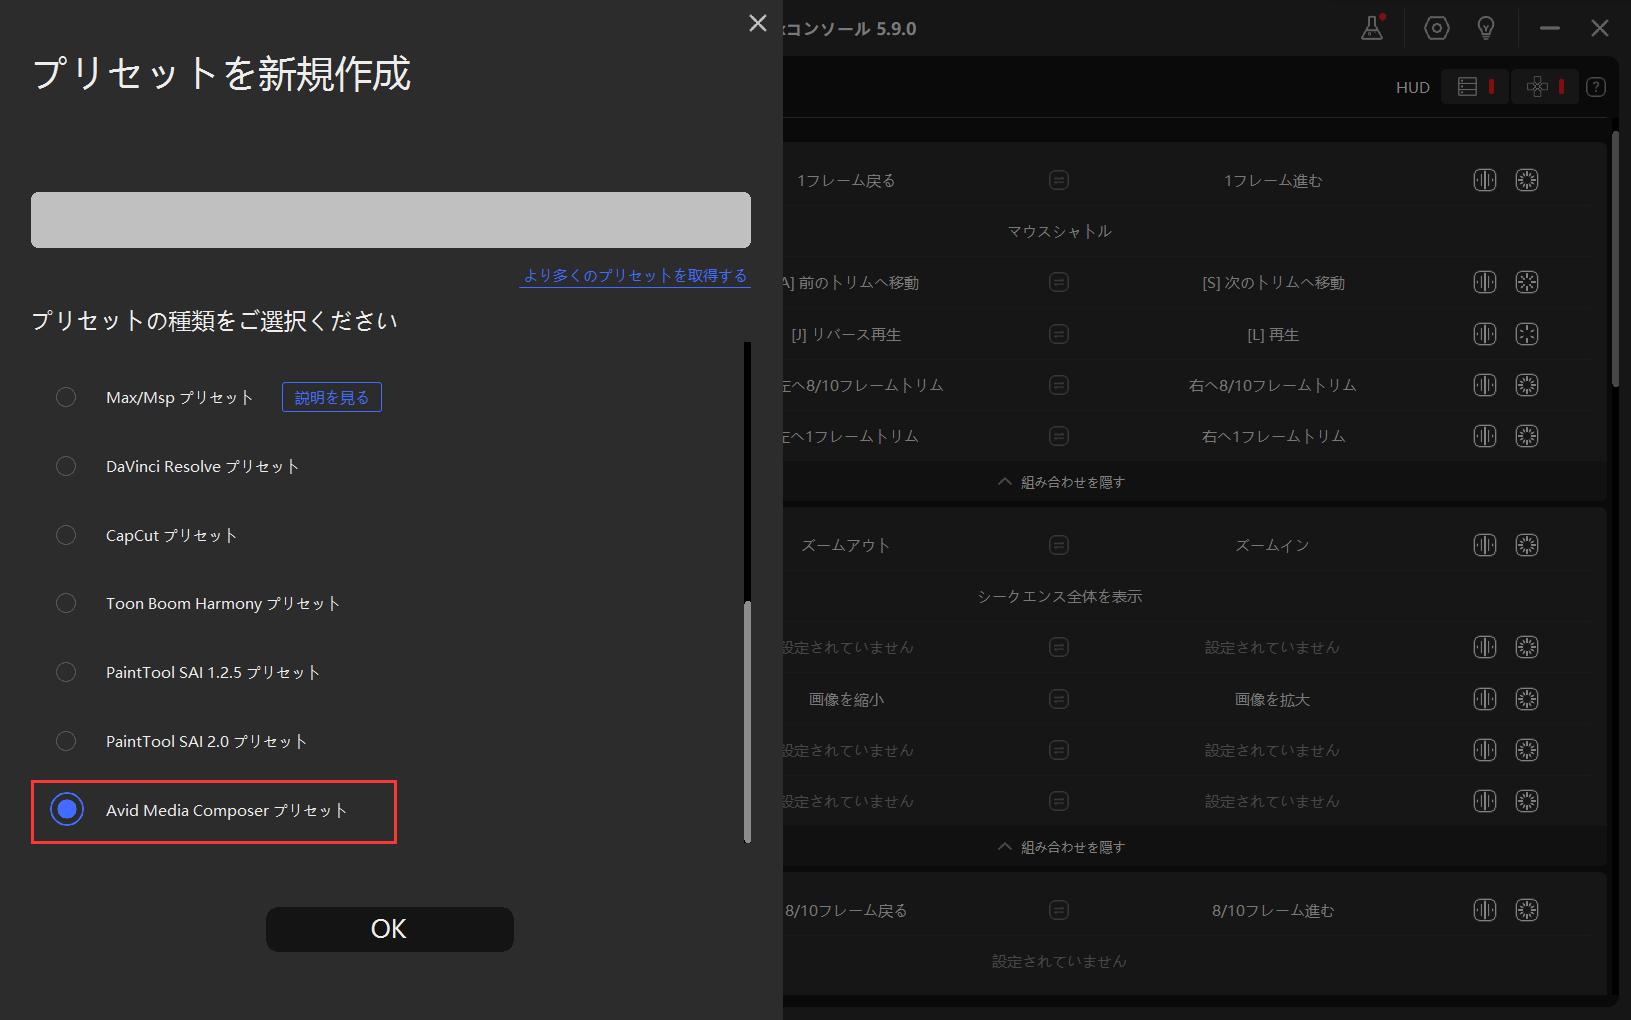Click haptic icon in 画像を拡大 row

[x=1484, y=699]
